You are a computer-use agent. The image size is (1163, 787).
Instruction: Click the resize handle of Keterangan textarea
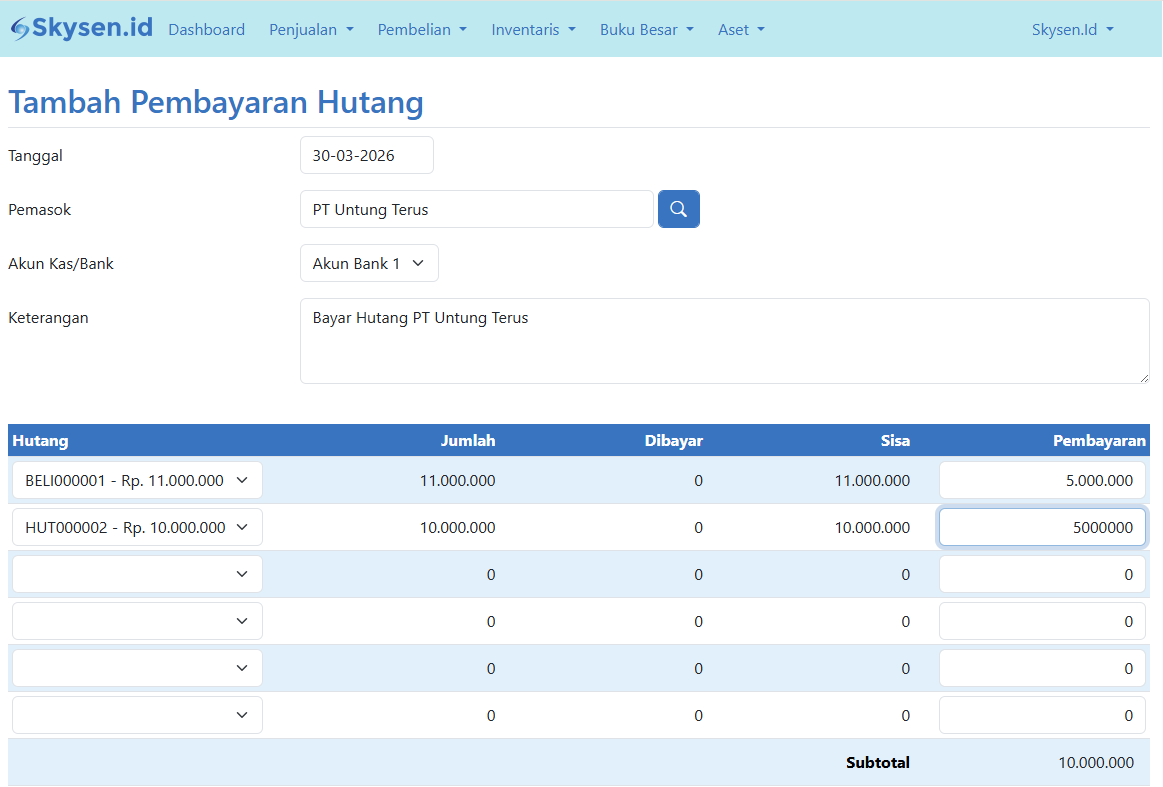[x=1144, y=378]
